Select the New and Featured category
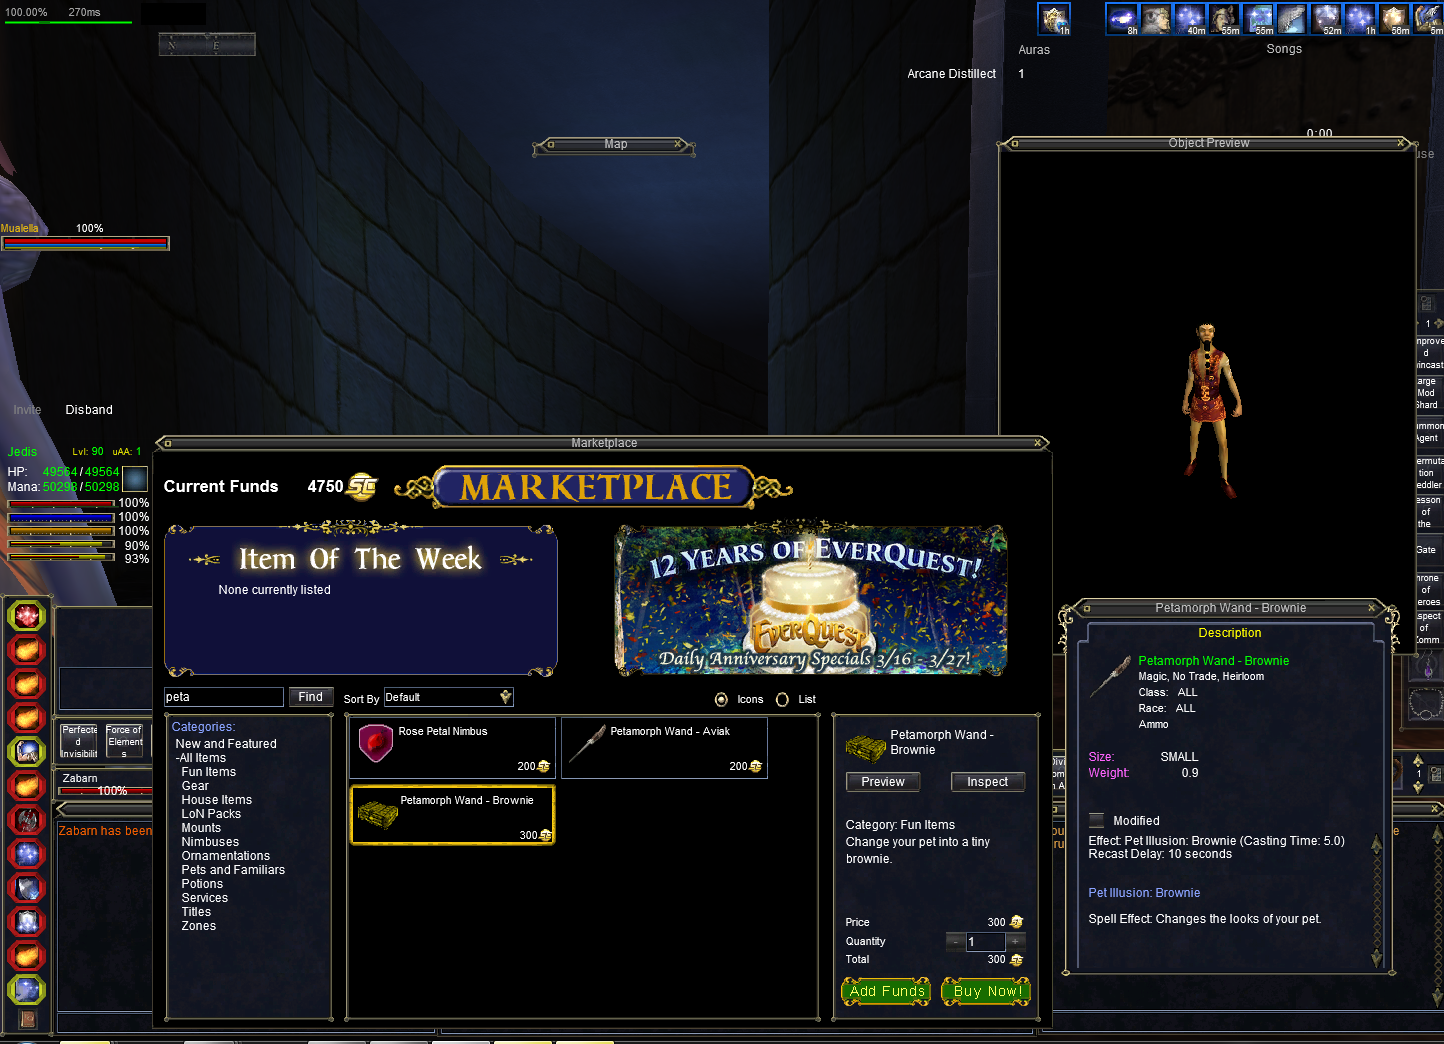Image resolution: width=1444 pixels, height=1044 pixels. tap(226, 744)
